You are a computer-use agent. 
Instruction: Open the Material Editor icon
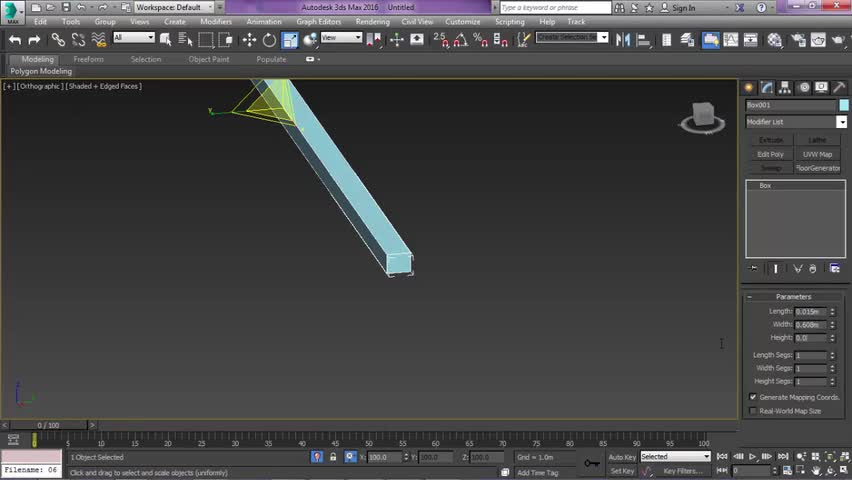[x=775, y=40]
